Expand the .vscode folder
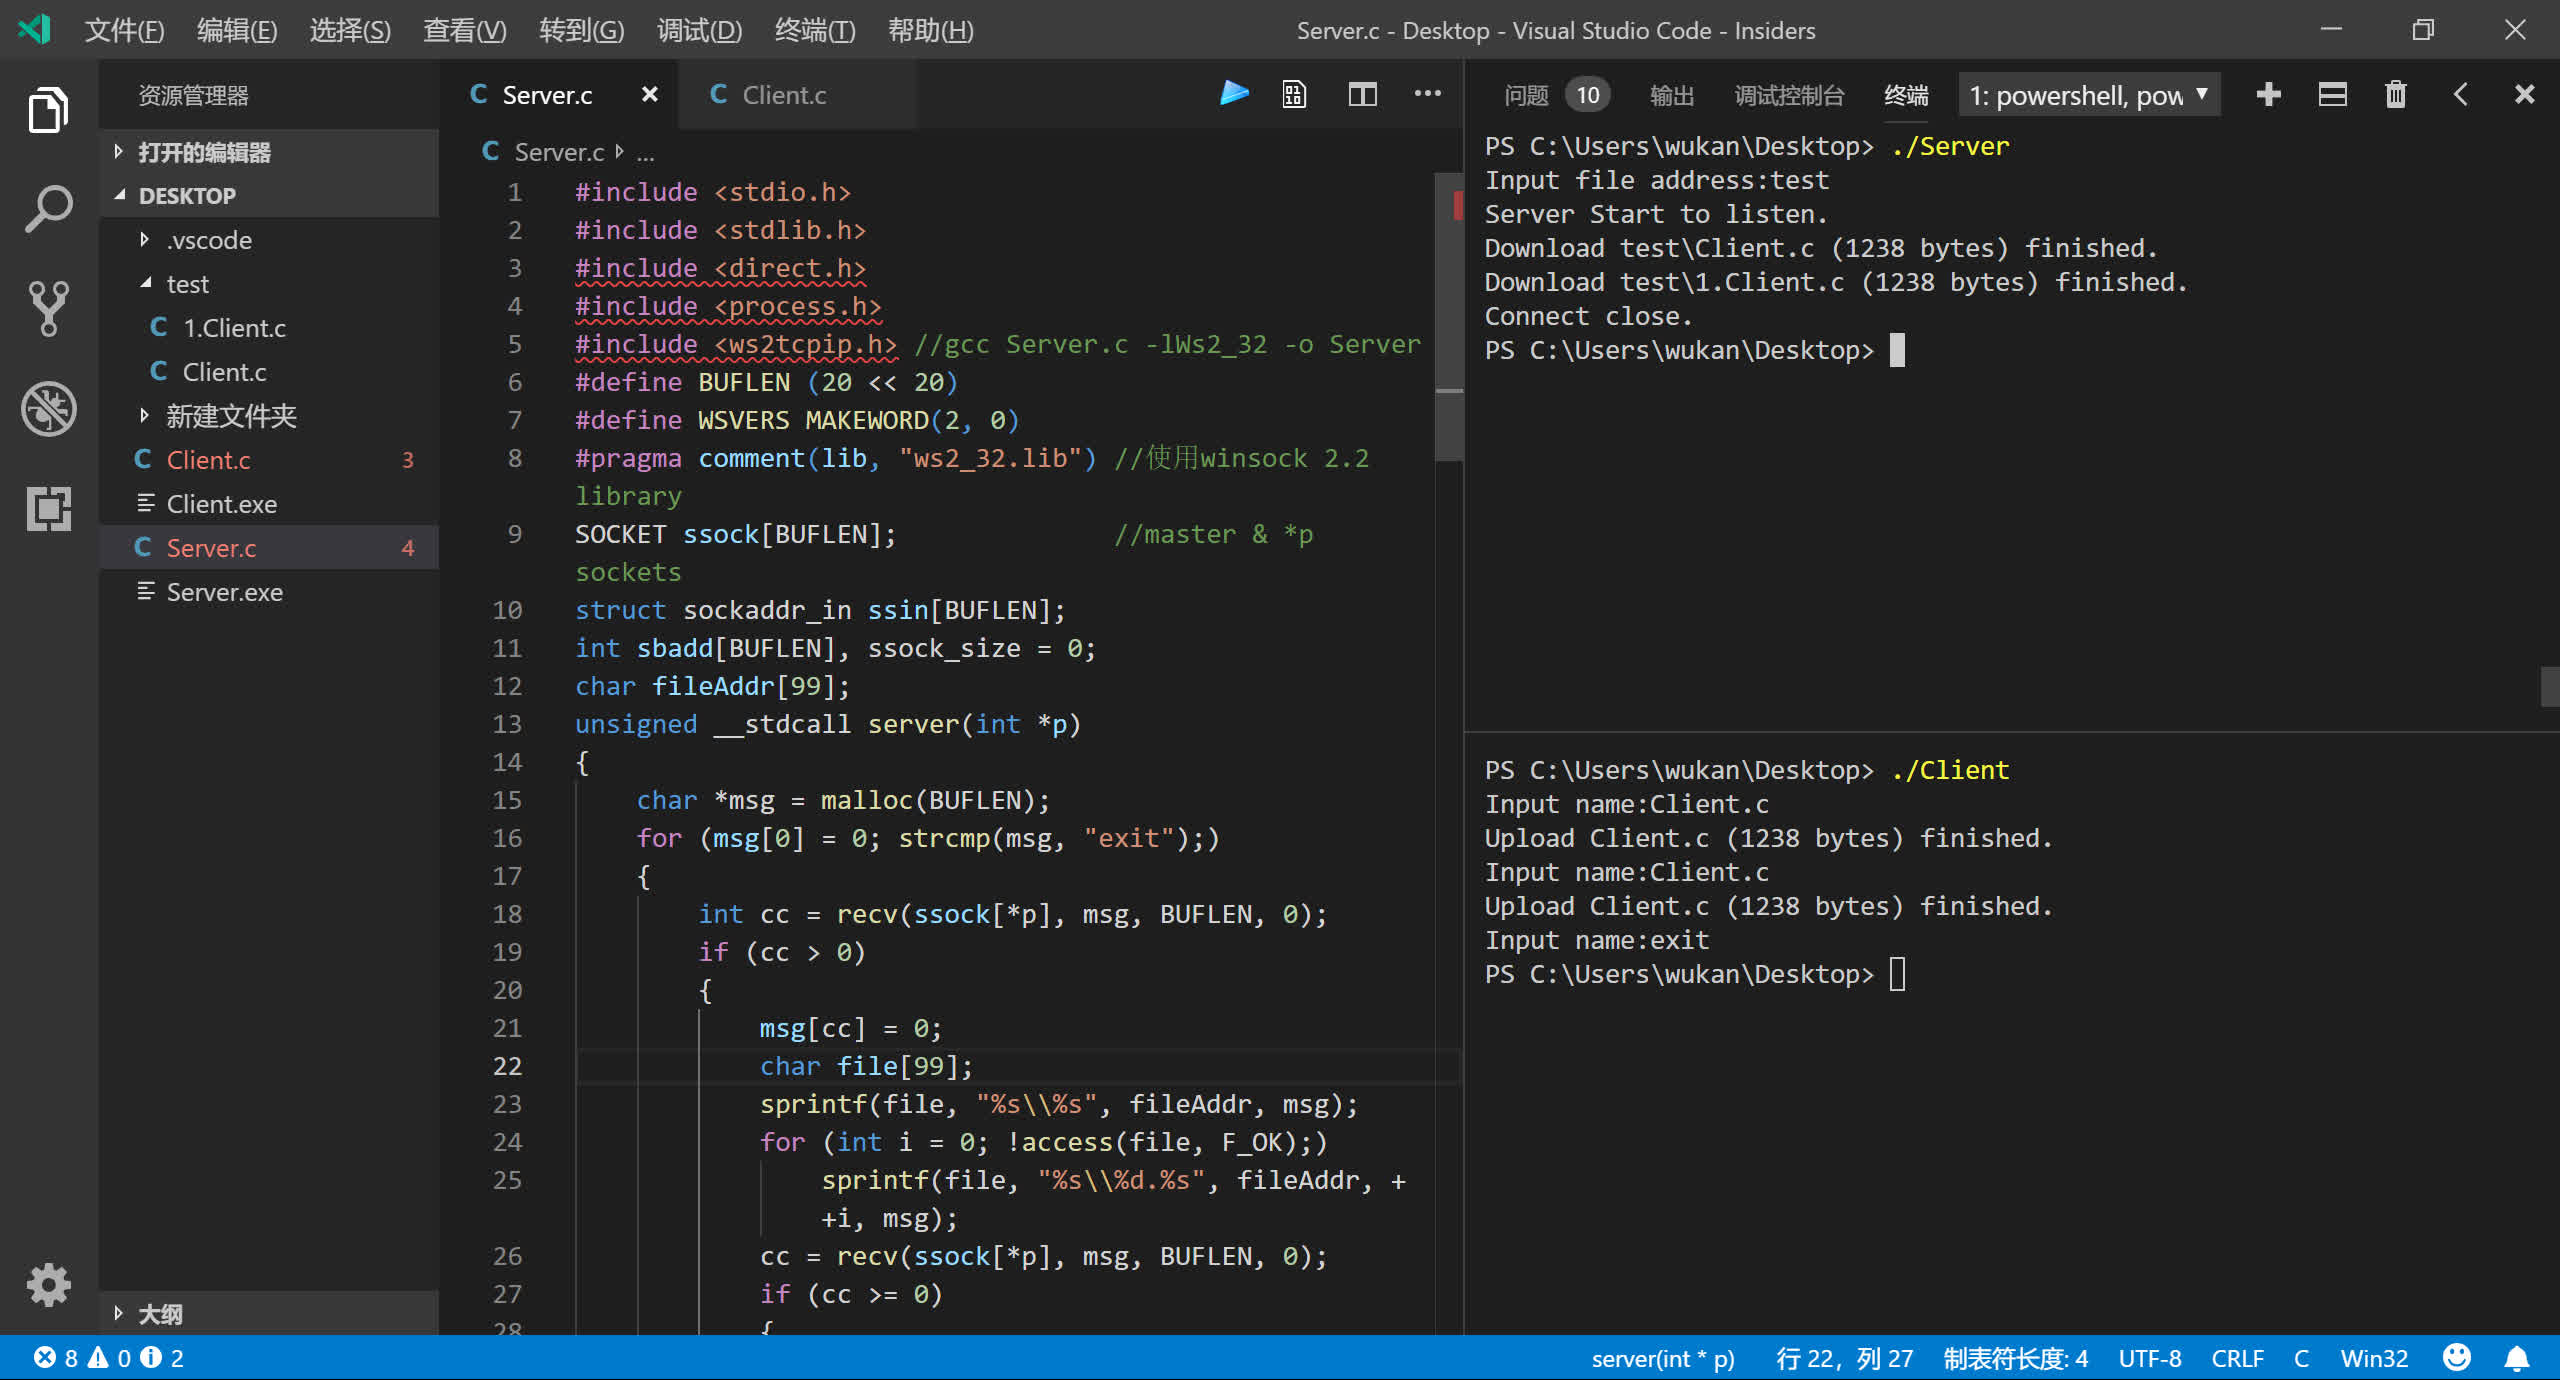Screen dimensions: 2560x1380 click(209, 240)
